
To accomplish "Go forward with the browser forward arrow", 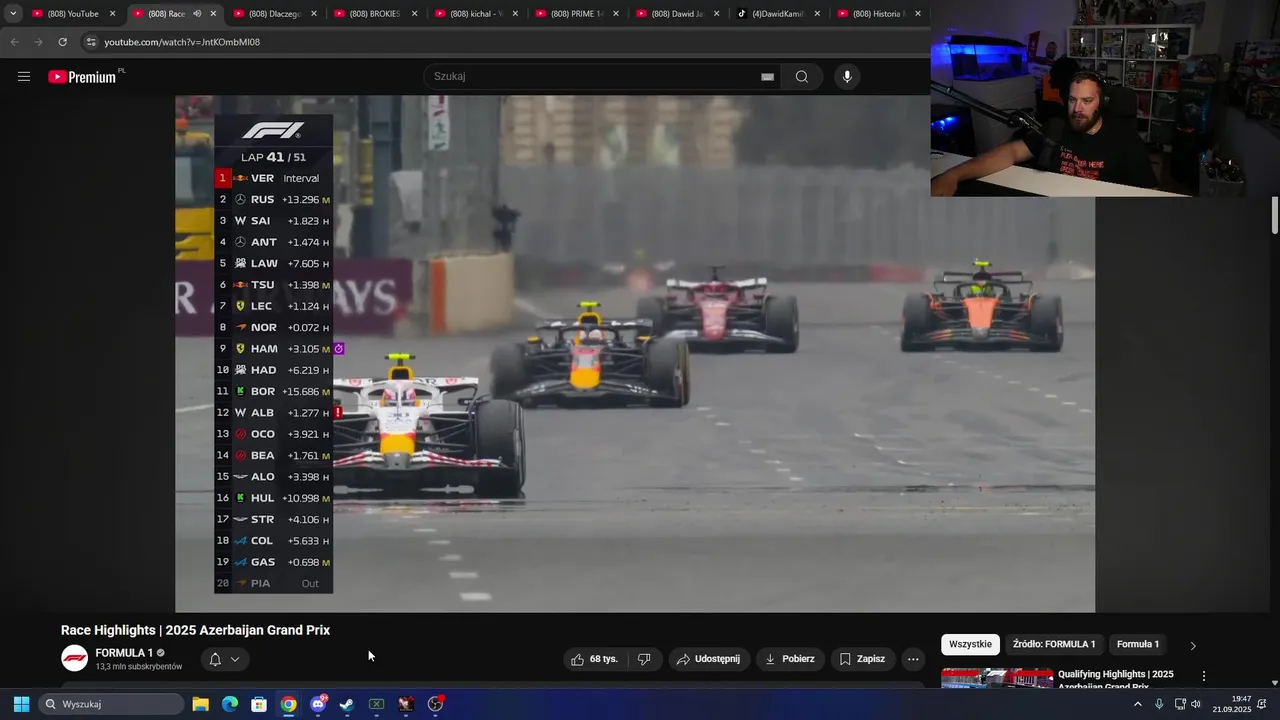I will point(38,42).
